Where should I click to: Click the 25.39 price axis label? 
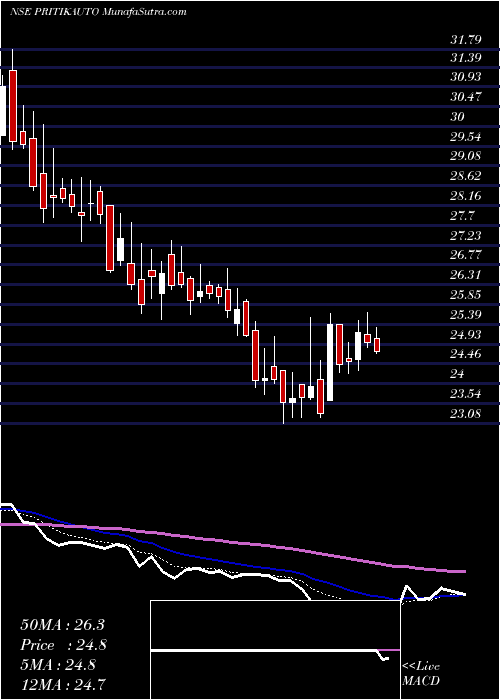466,315
